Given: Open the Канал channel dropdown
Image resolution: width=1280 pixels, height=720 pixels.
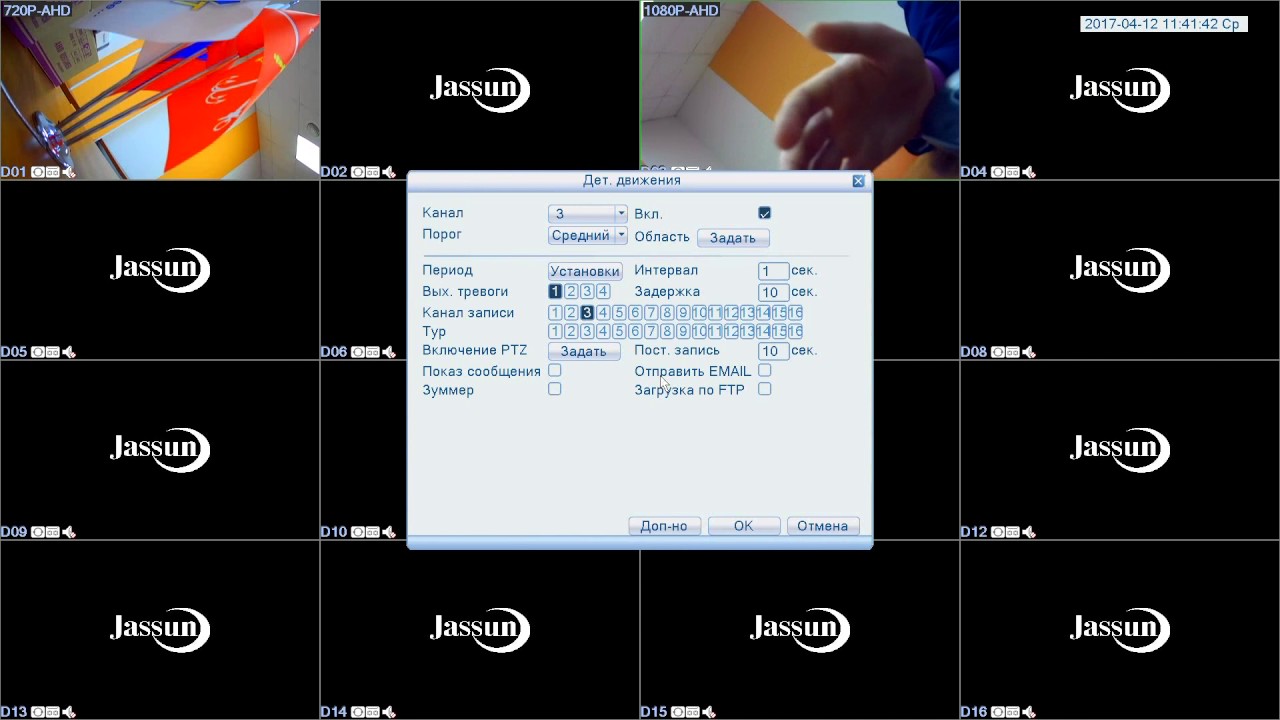Looking at the screenshot, I should point(587,213).
